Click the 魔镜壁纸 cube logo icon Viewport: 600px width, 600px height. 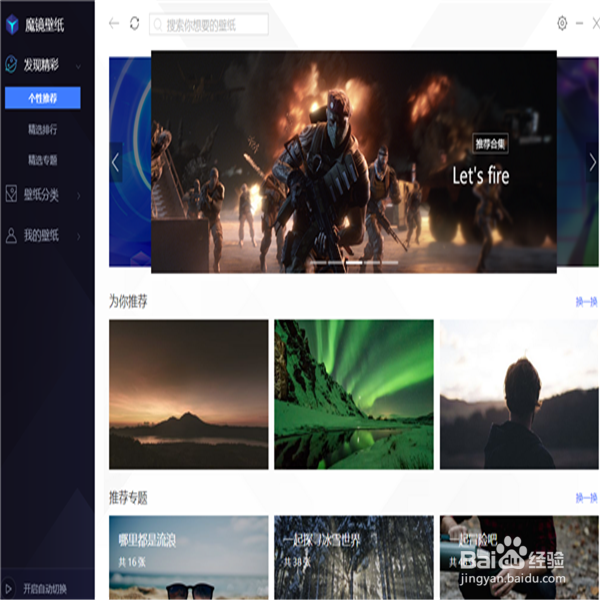(12, 24)
